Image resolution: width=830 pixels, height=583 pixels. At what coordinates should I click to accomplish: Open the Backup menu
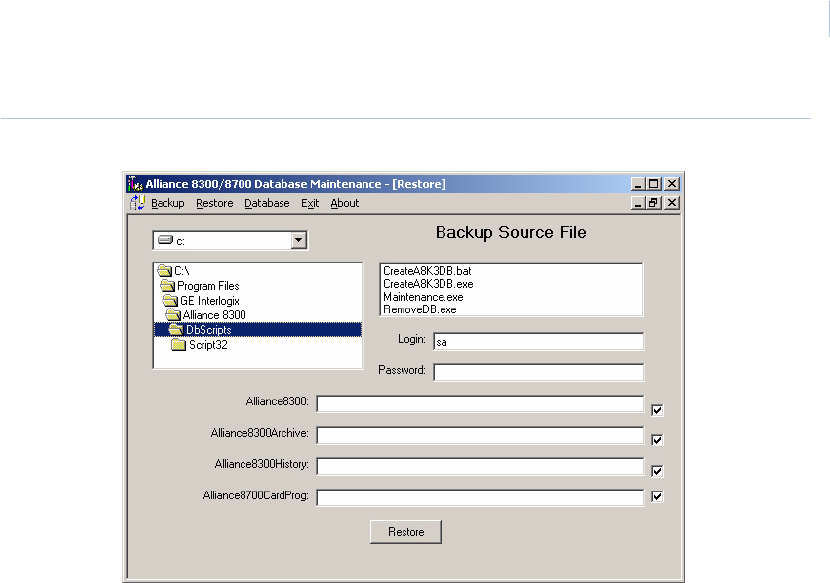tap(168, 203)
